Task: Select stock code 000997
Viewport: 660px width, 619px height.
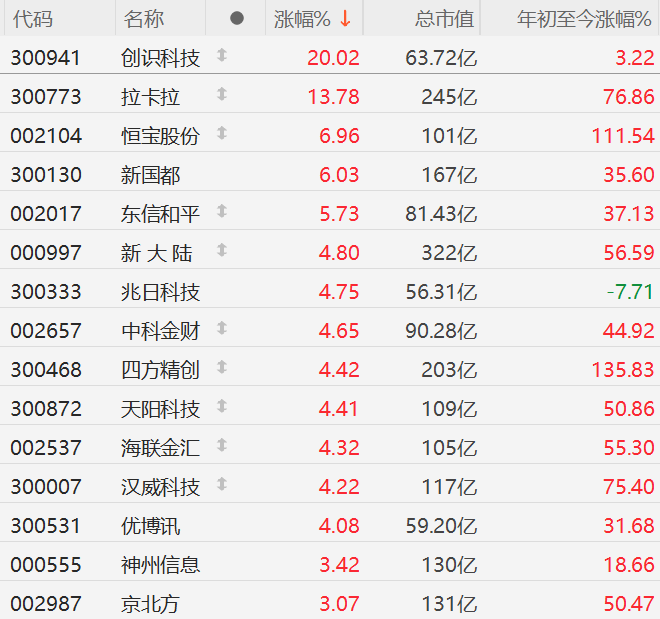Action: point(45,253)
